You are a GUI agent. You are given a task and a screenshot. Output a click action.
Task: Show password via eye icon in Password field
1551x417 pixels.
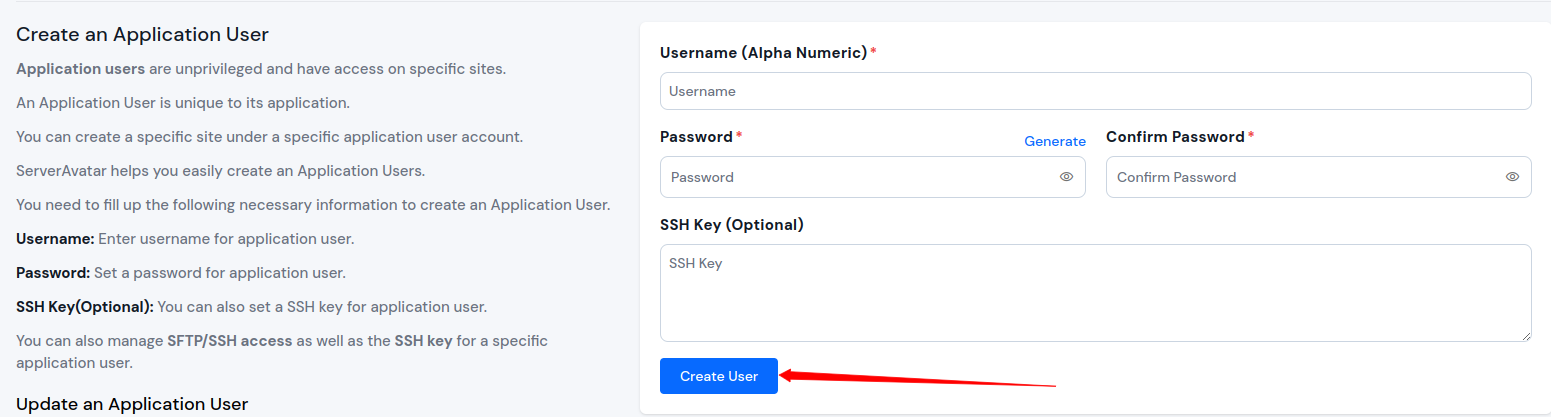pos(1066,177)
